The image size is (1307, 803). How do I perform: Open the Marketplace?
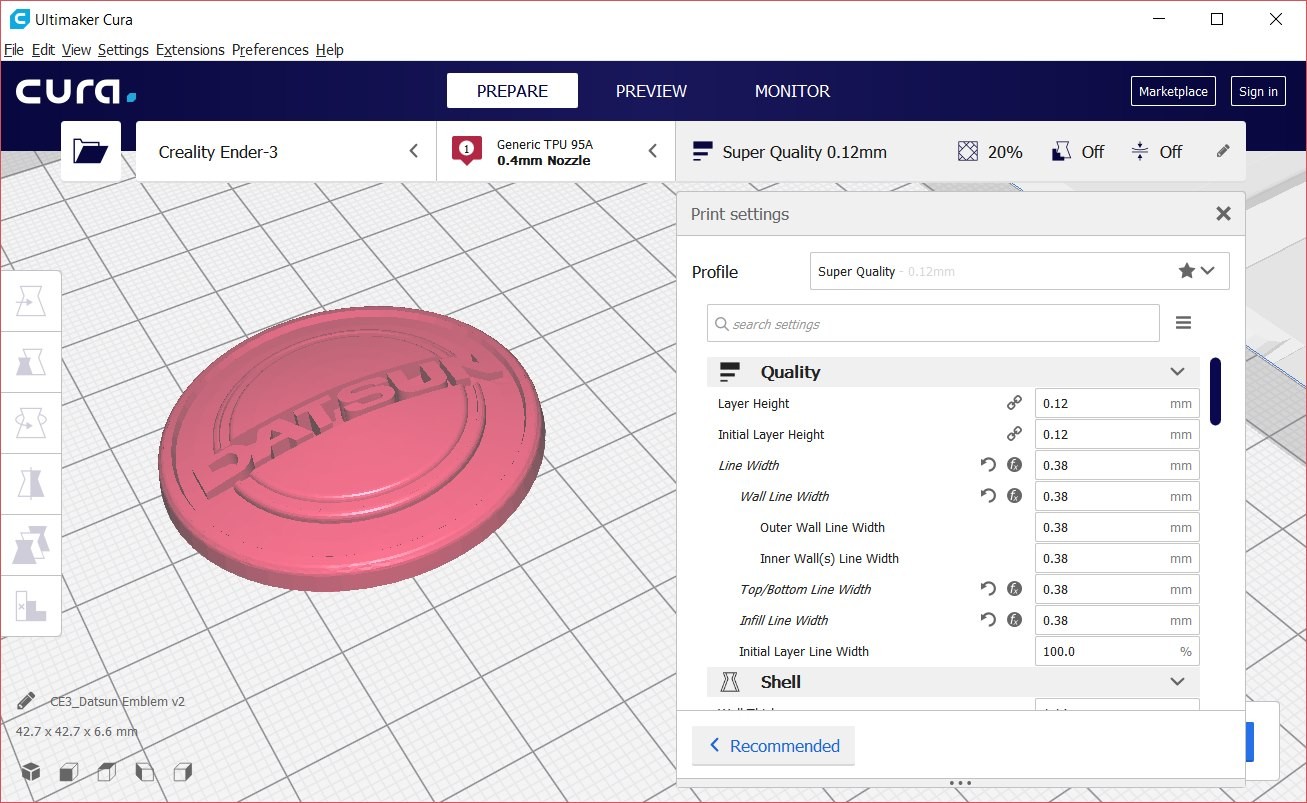click(1173, 91)
